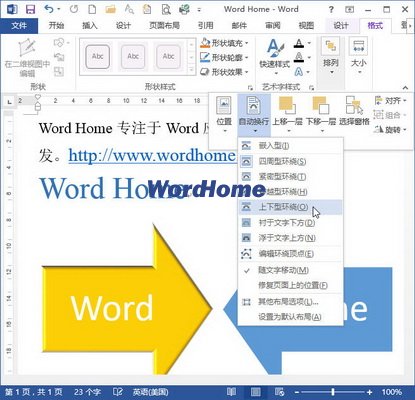This screenshot has width=415, height=400.
Task: Open the 选择窗格 selection pane
Action: point(354,112)
